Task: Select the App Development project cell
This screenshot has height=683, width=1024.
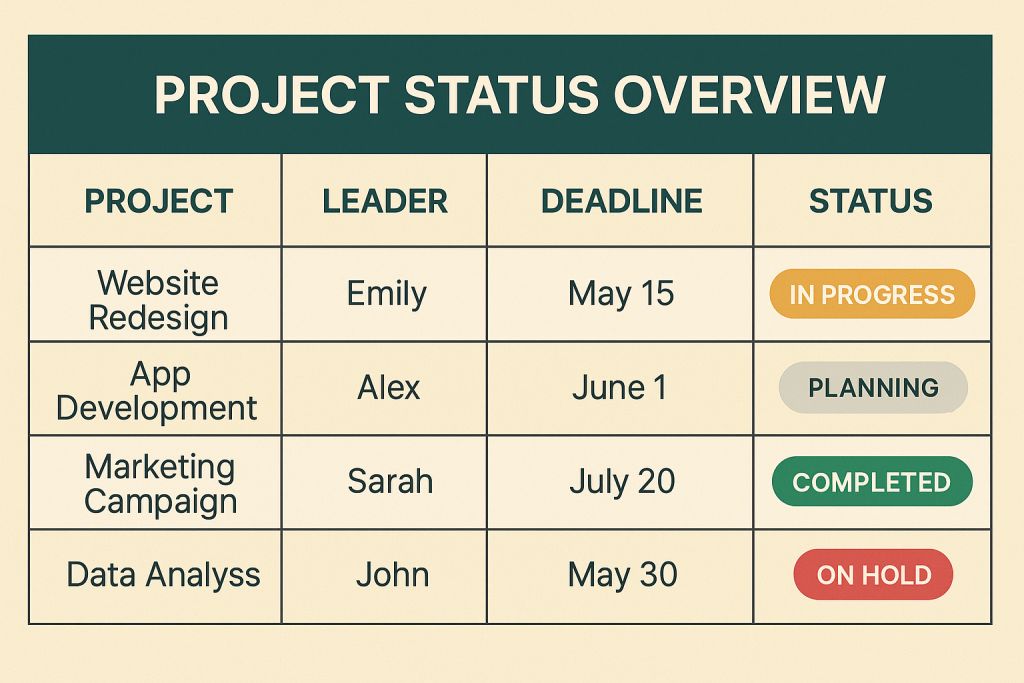Action: click(x=155, y=389)
